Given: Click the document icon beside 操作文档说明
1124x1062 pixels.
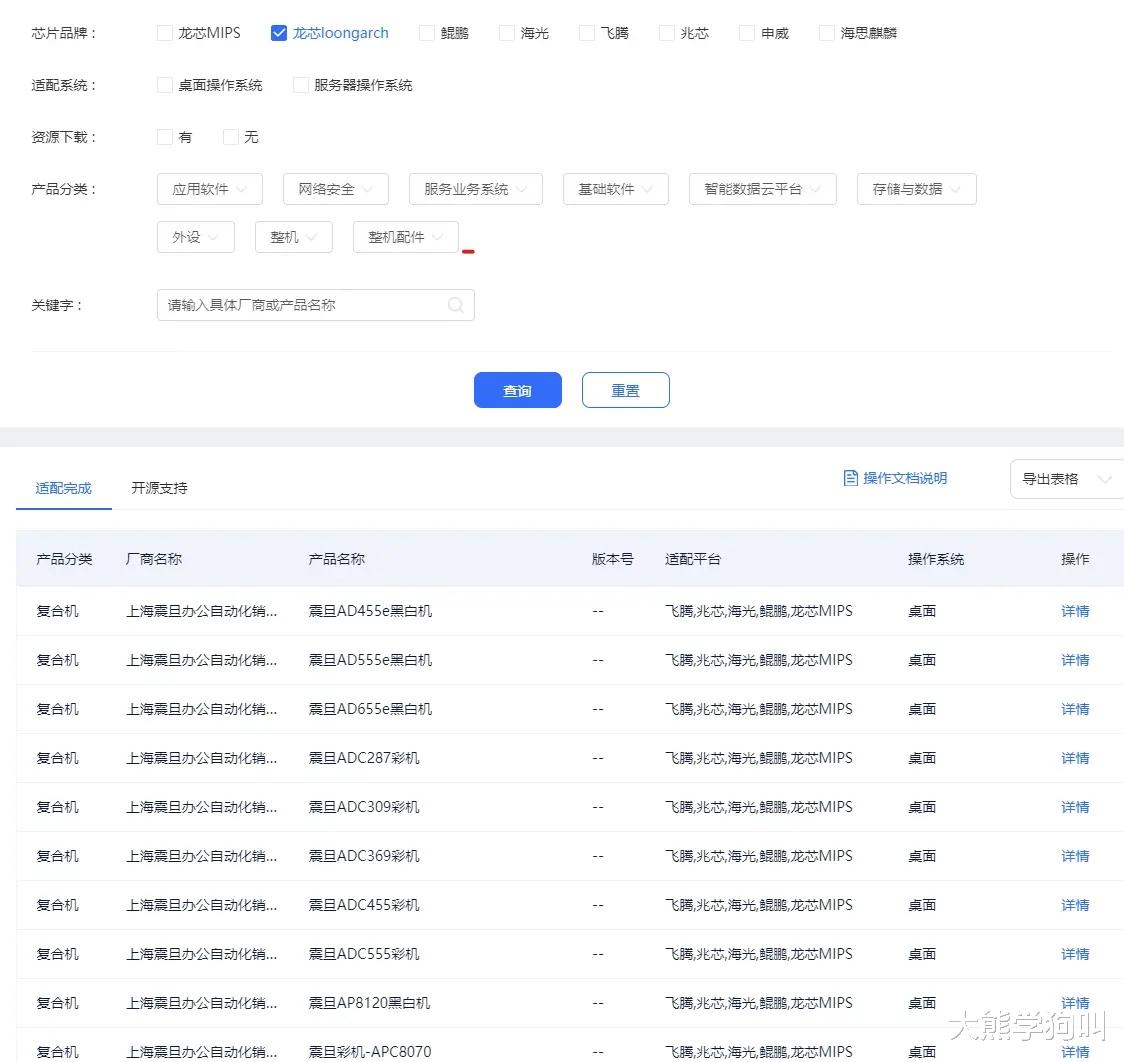Looking at the screenshot, I should (x=850, y=478).
